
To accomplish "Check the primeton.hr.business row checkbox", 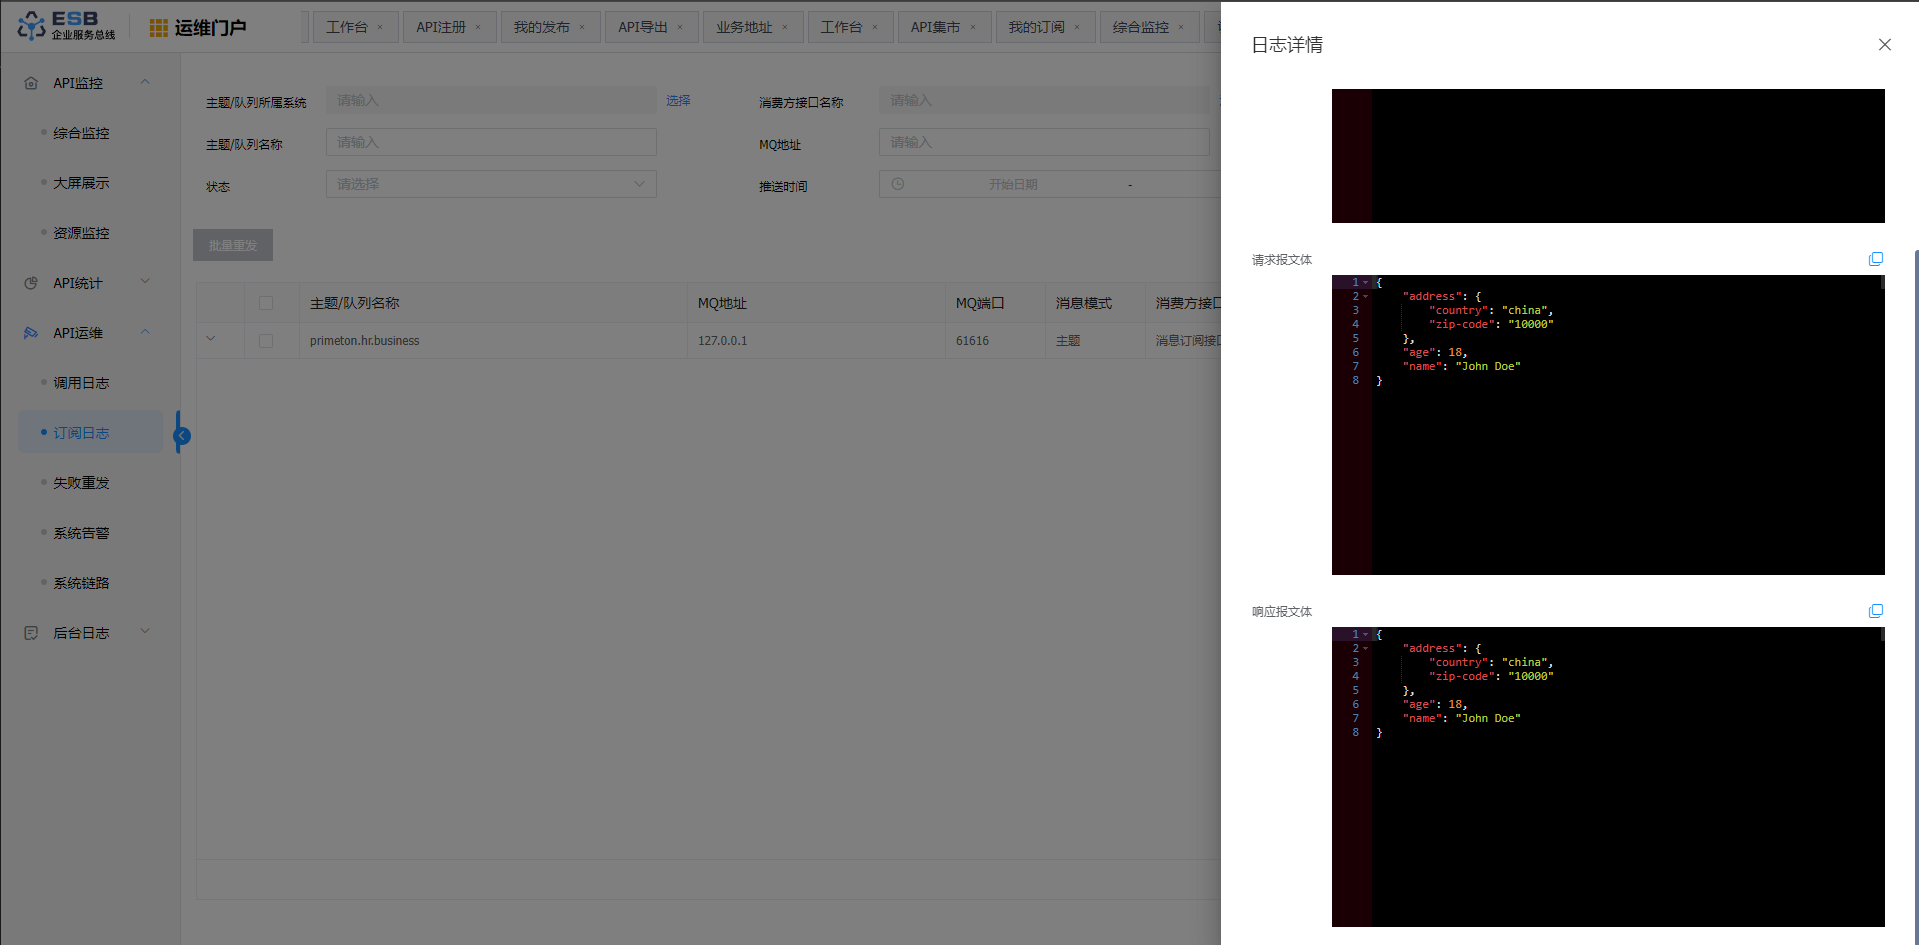I will (x=266, y=341).
